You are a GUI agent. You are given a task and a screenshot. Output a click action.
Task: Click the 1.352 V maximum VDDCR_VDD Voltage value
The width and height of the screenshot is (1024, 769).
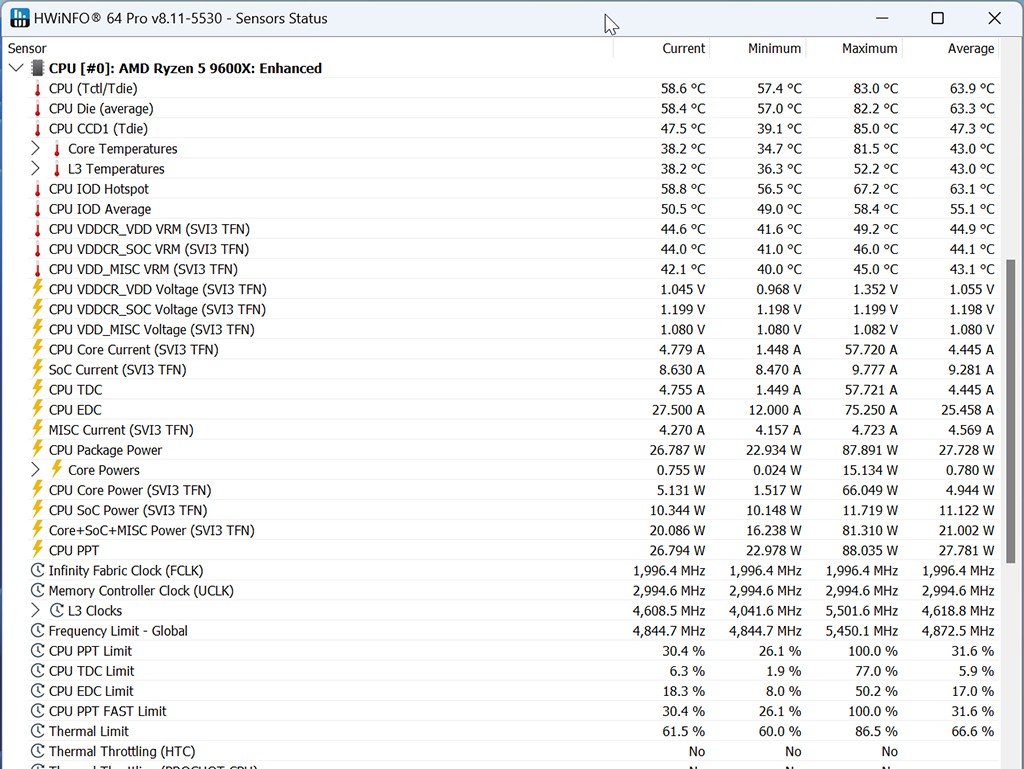(875, 289)
